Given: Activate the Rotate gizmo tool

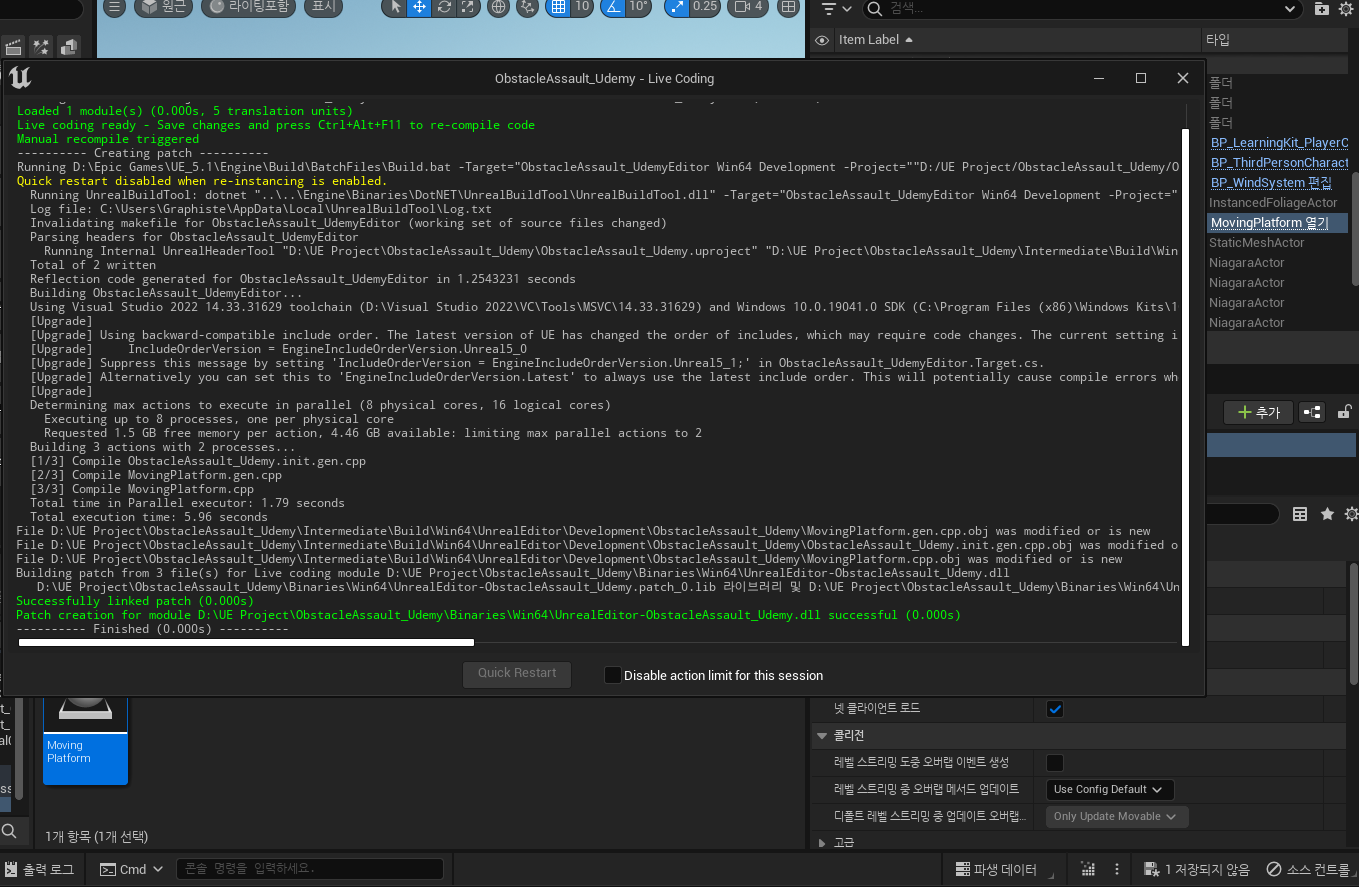Looking at the screenshot, I should 443,7.
